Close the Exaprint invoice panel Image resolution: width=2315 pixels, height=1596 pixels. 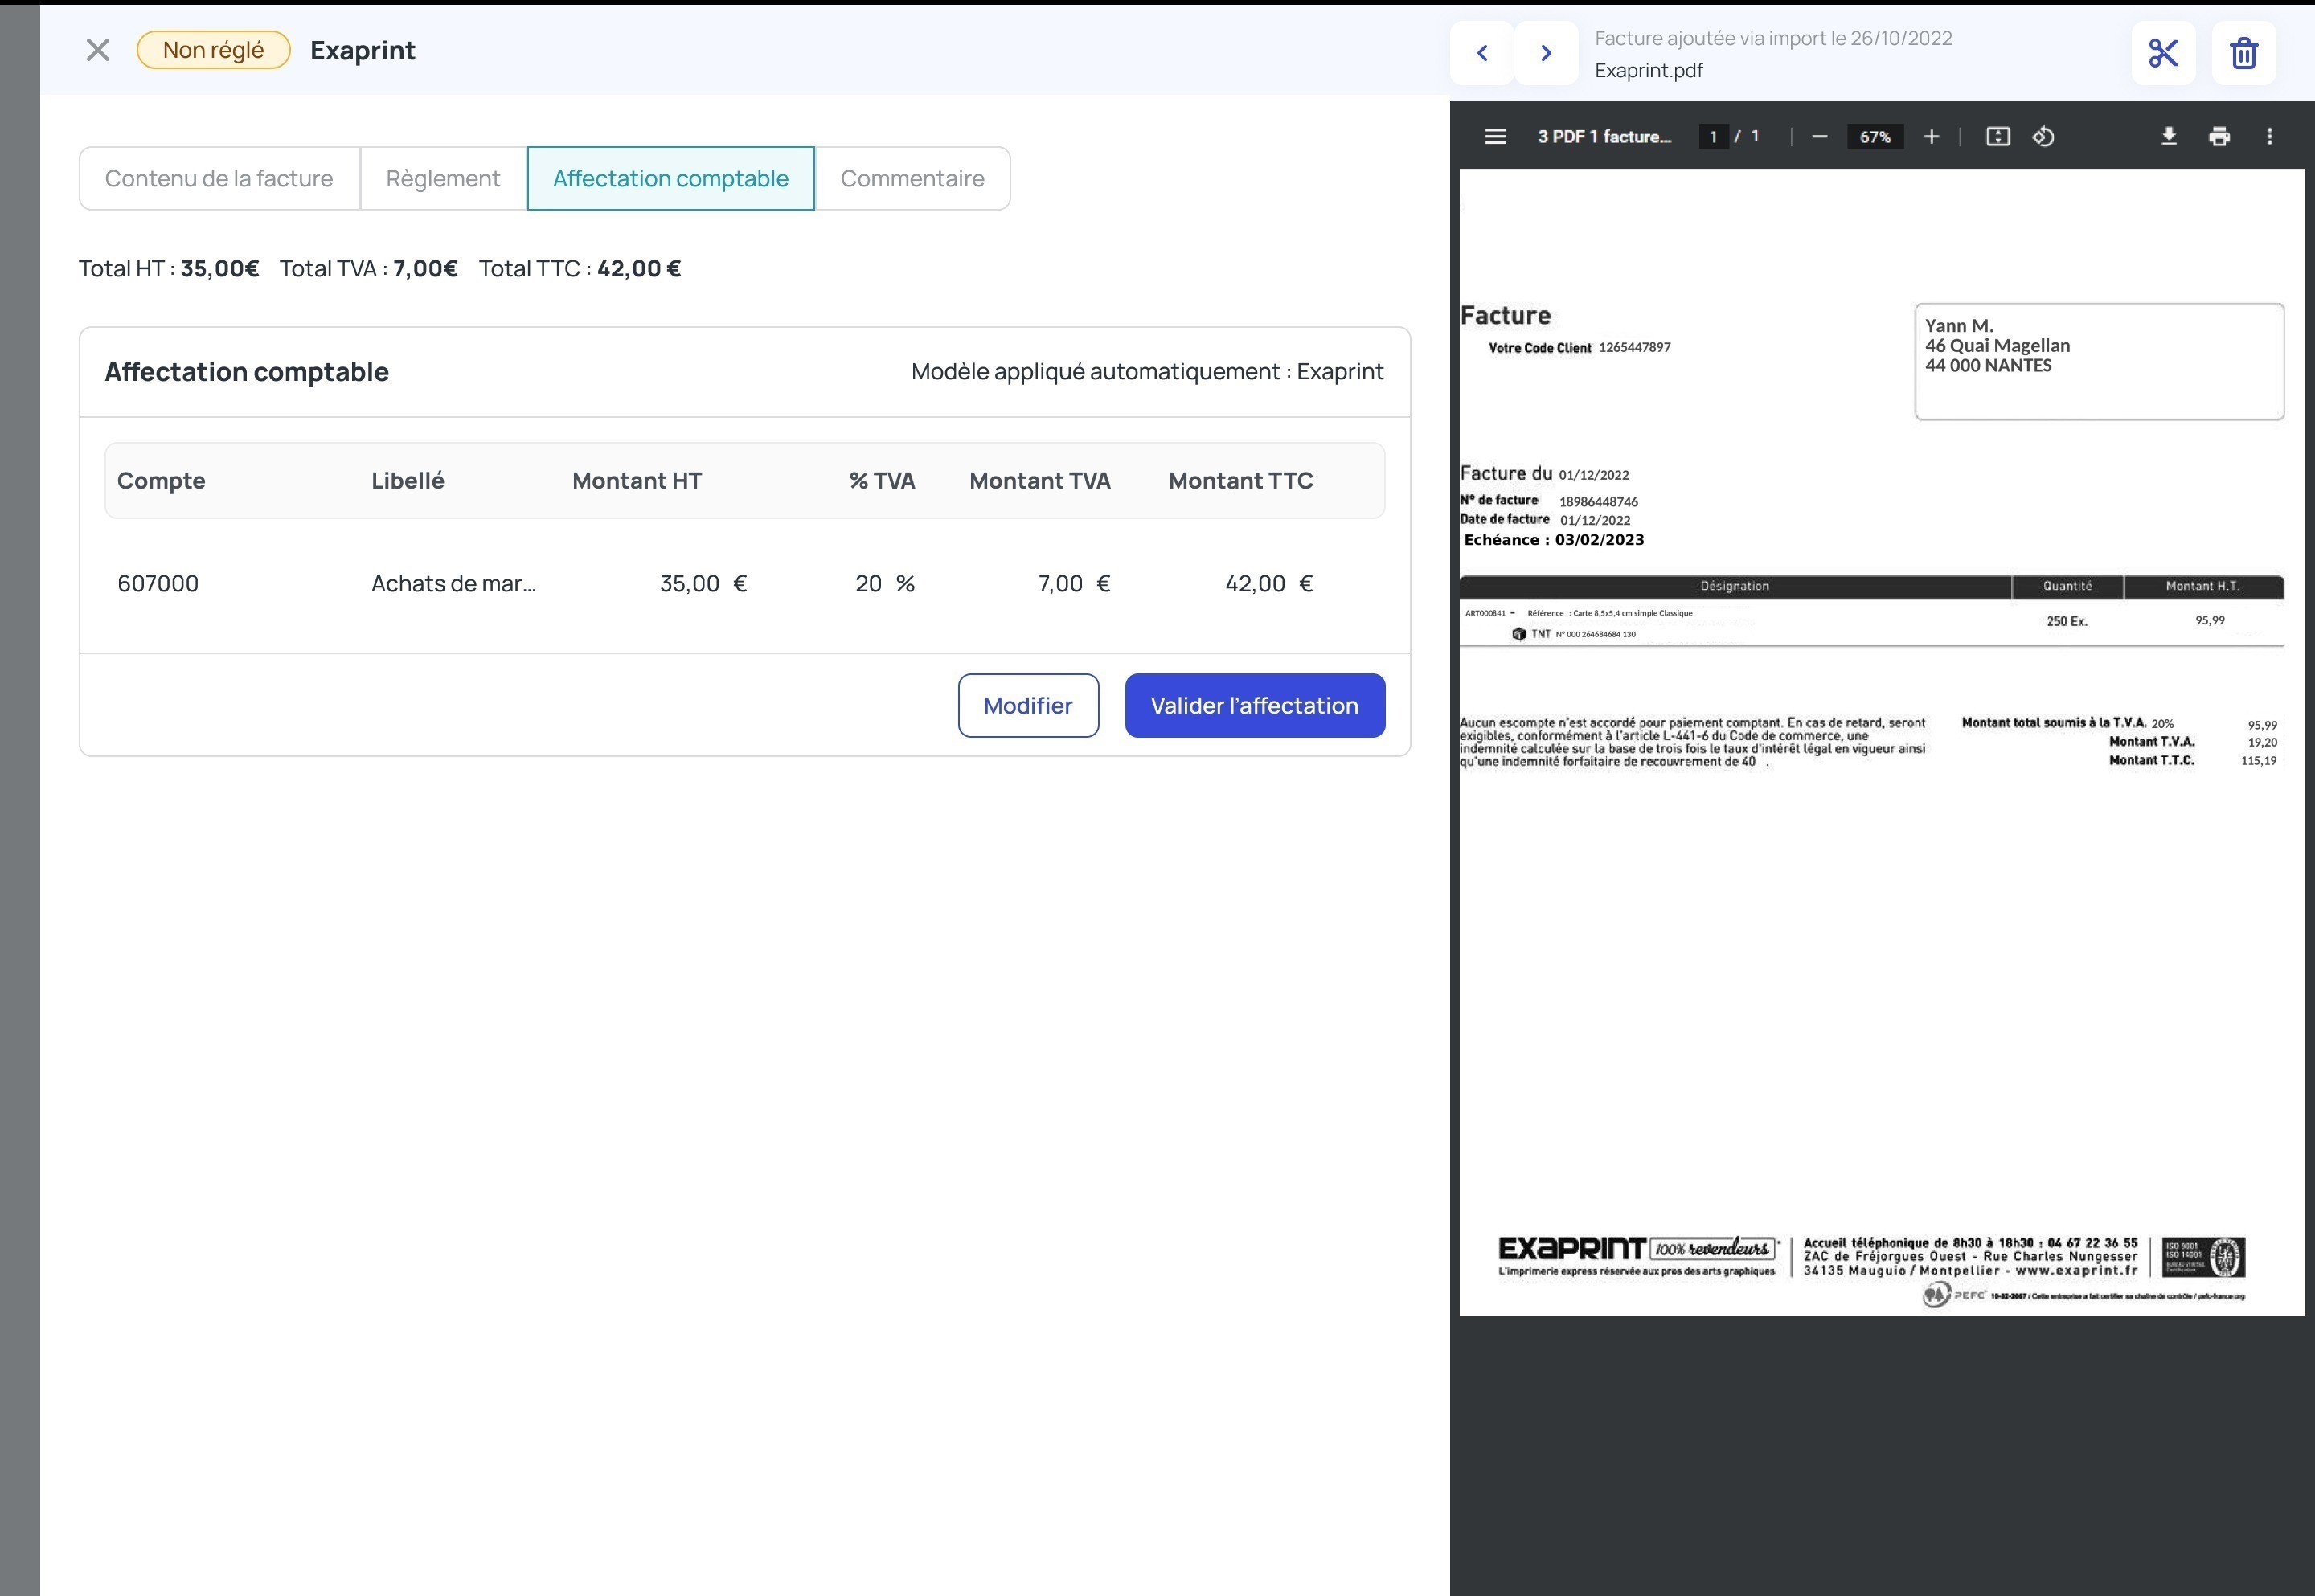(x=98, y=50)
